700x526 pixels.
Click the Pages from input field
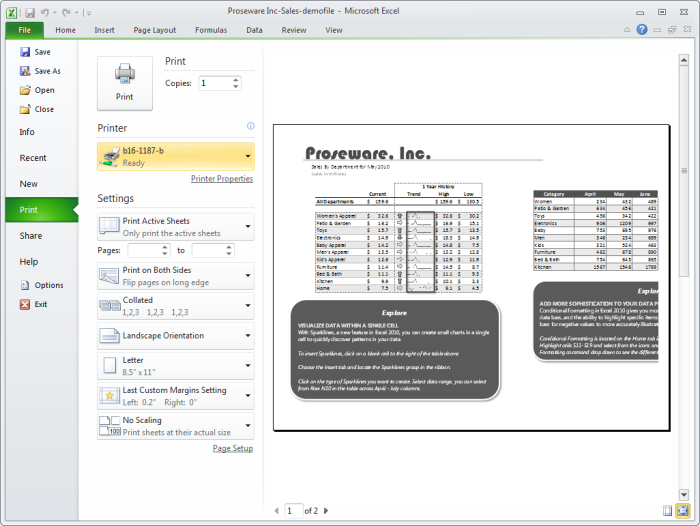pos(144,250)
